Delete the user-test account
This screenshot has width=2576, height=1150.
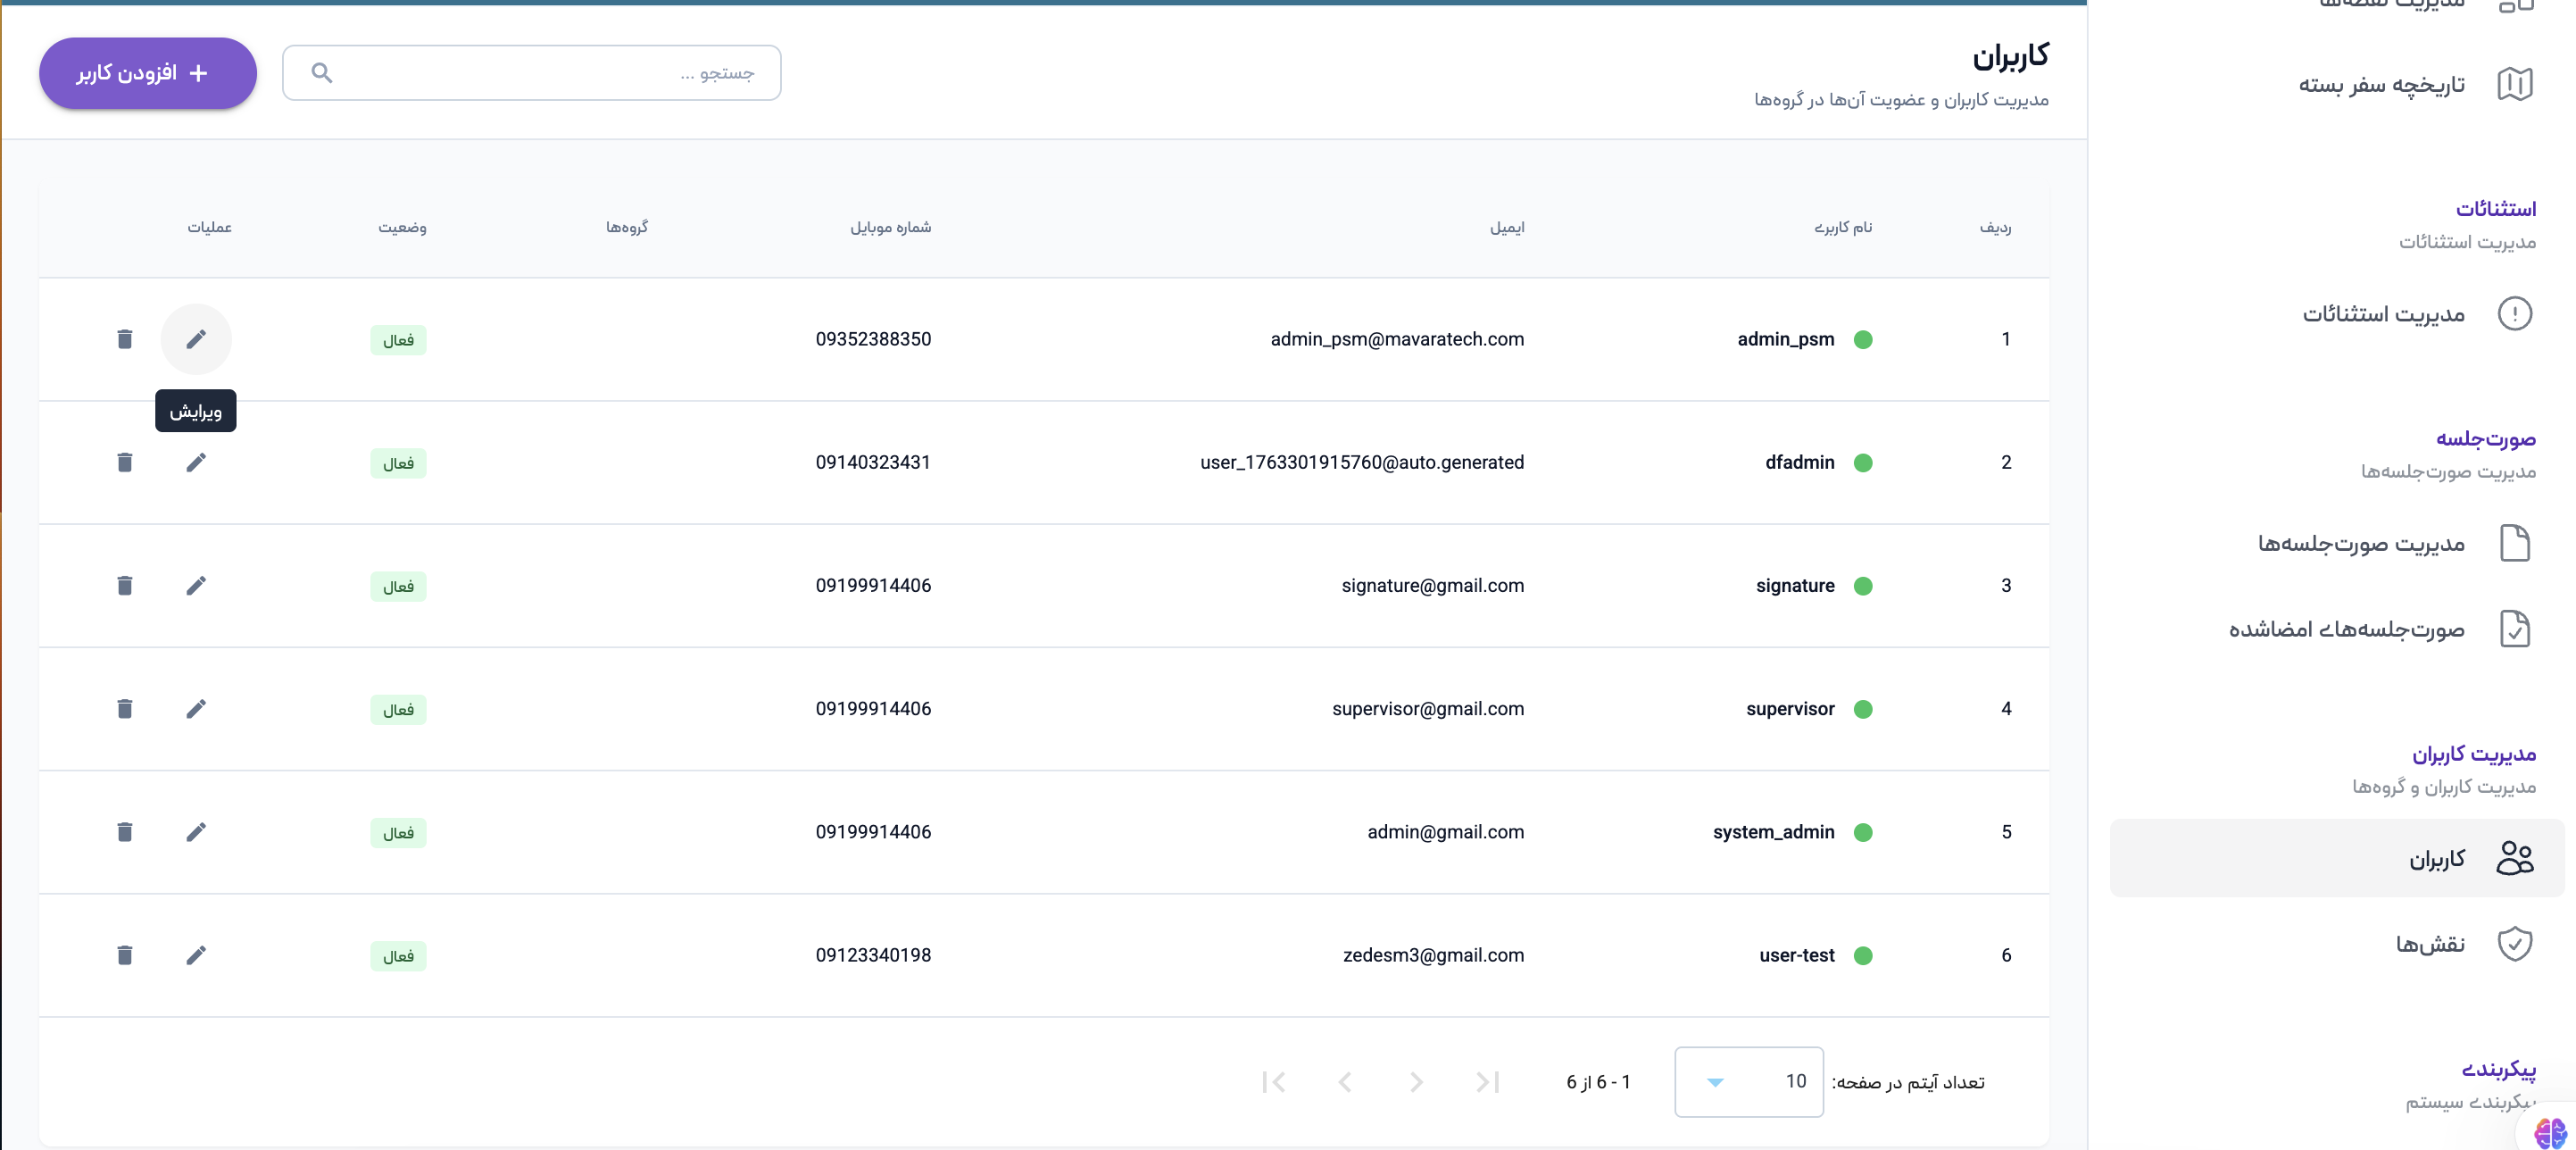124,955
